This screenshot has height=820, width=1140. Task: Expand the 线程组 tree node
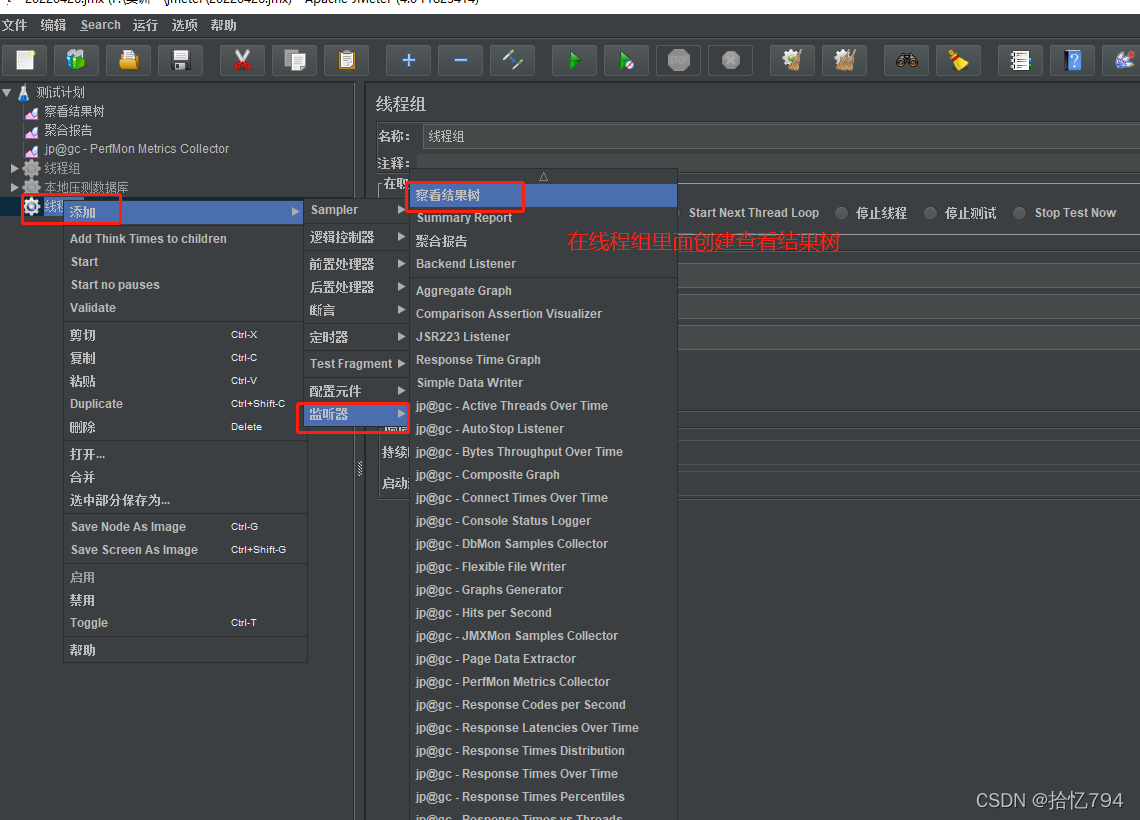click(15, 168)
